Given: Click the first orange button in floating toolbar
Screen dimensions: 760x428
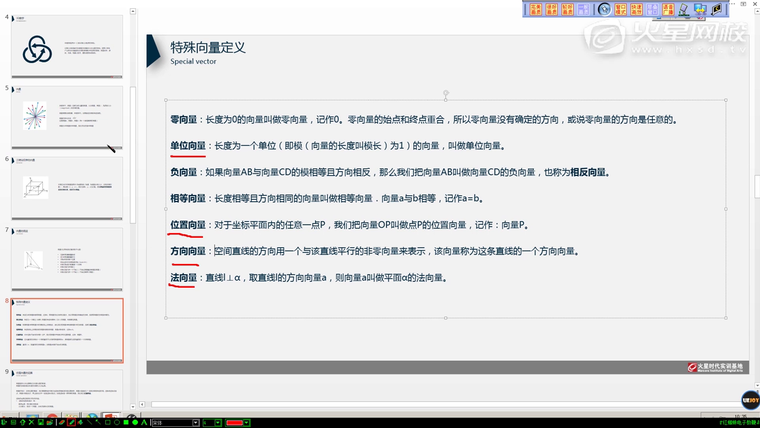Looking at the screenshot, I should (x=535, y=9).
